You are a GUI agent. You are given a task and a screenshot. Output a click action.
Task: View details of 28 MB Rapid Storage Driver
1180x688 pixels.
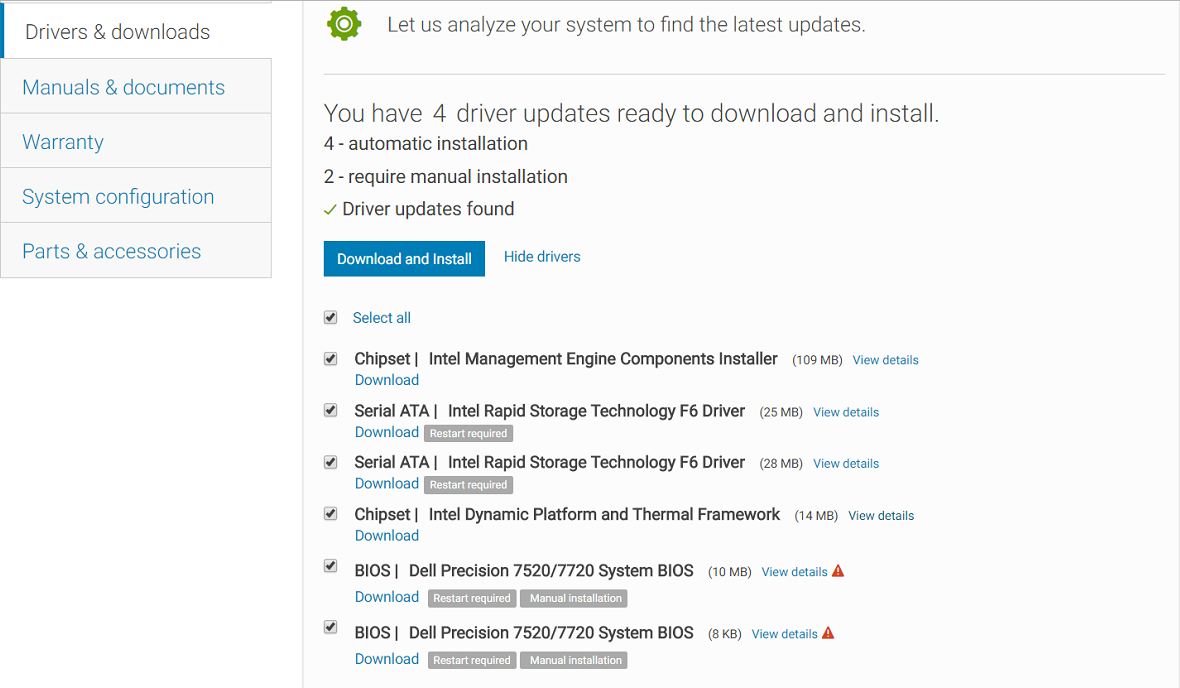[x=846, y=464]
